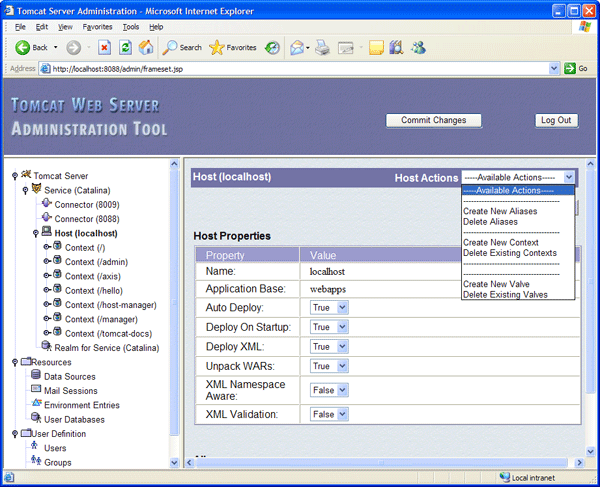Image resolution: width=600 pixels, height=487 pixels.
Task: Open the Tools menu
Action: tap(130, 26)
